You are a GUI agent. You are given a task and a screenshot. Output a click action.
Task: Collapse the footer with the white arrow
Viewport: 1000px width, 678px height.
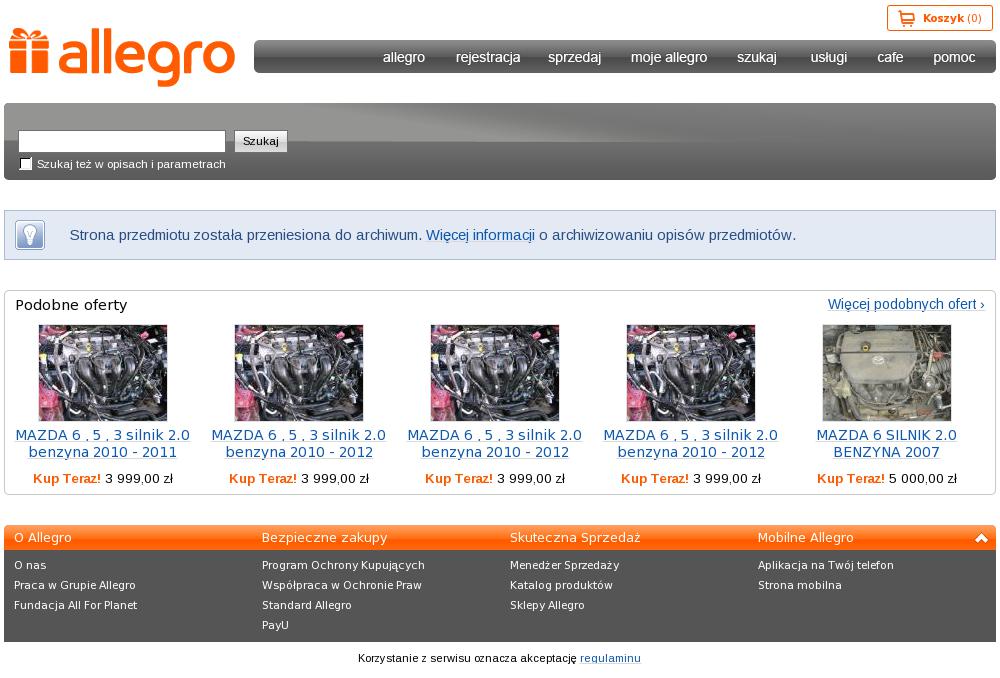point(981,538)
